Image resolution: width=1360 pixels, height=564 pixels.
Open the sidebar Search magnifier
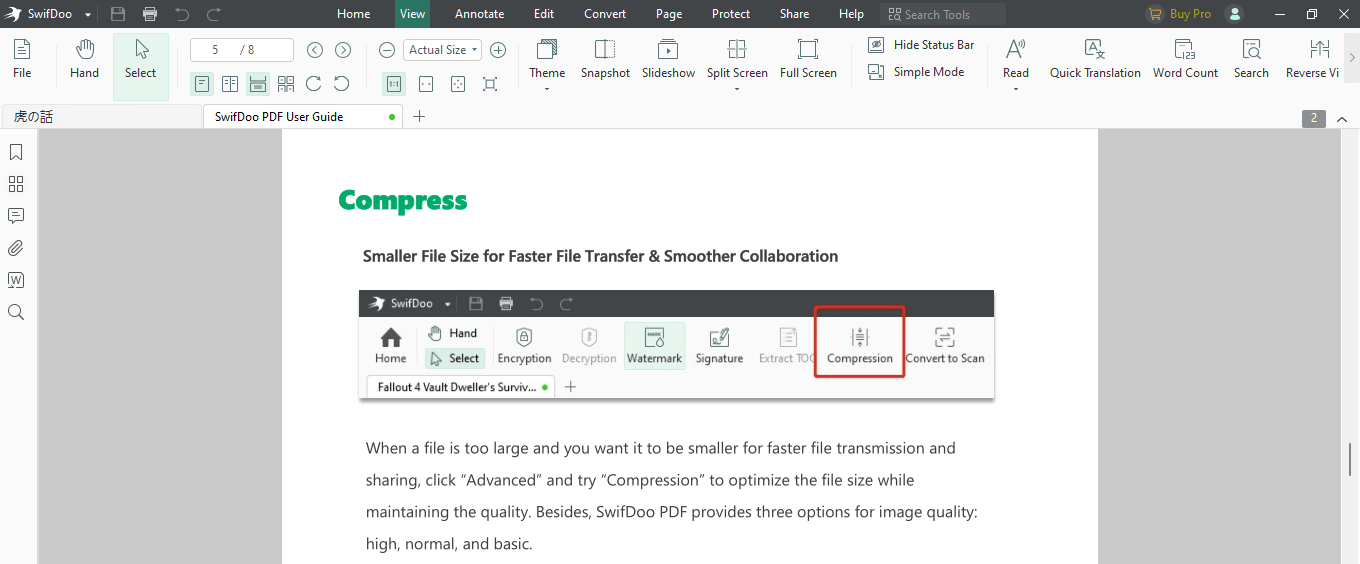[16, 312]
